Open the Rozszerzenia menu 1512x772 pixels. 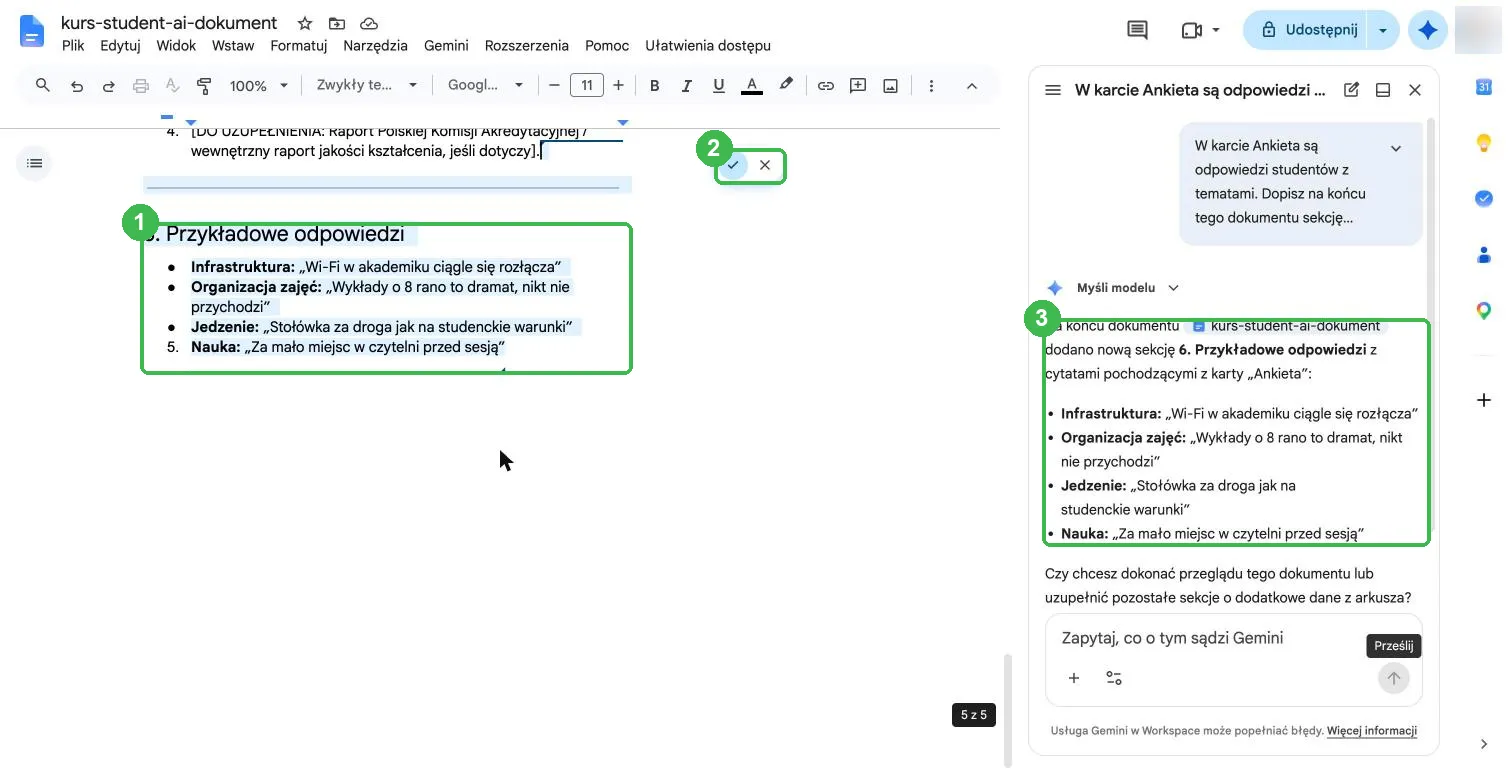click(527, 45)
